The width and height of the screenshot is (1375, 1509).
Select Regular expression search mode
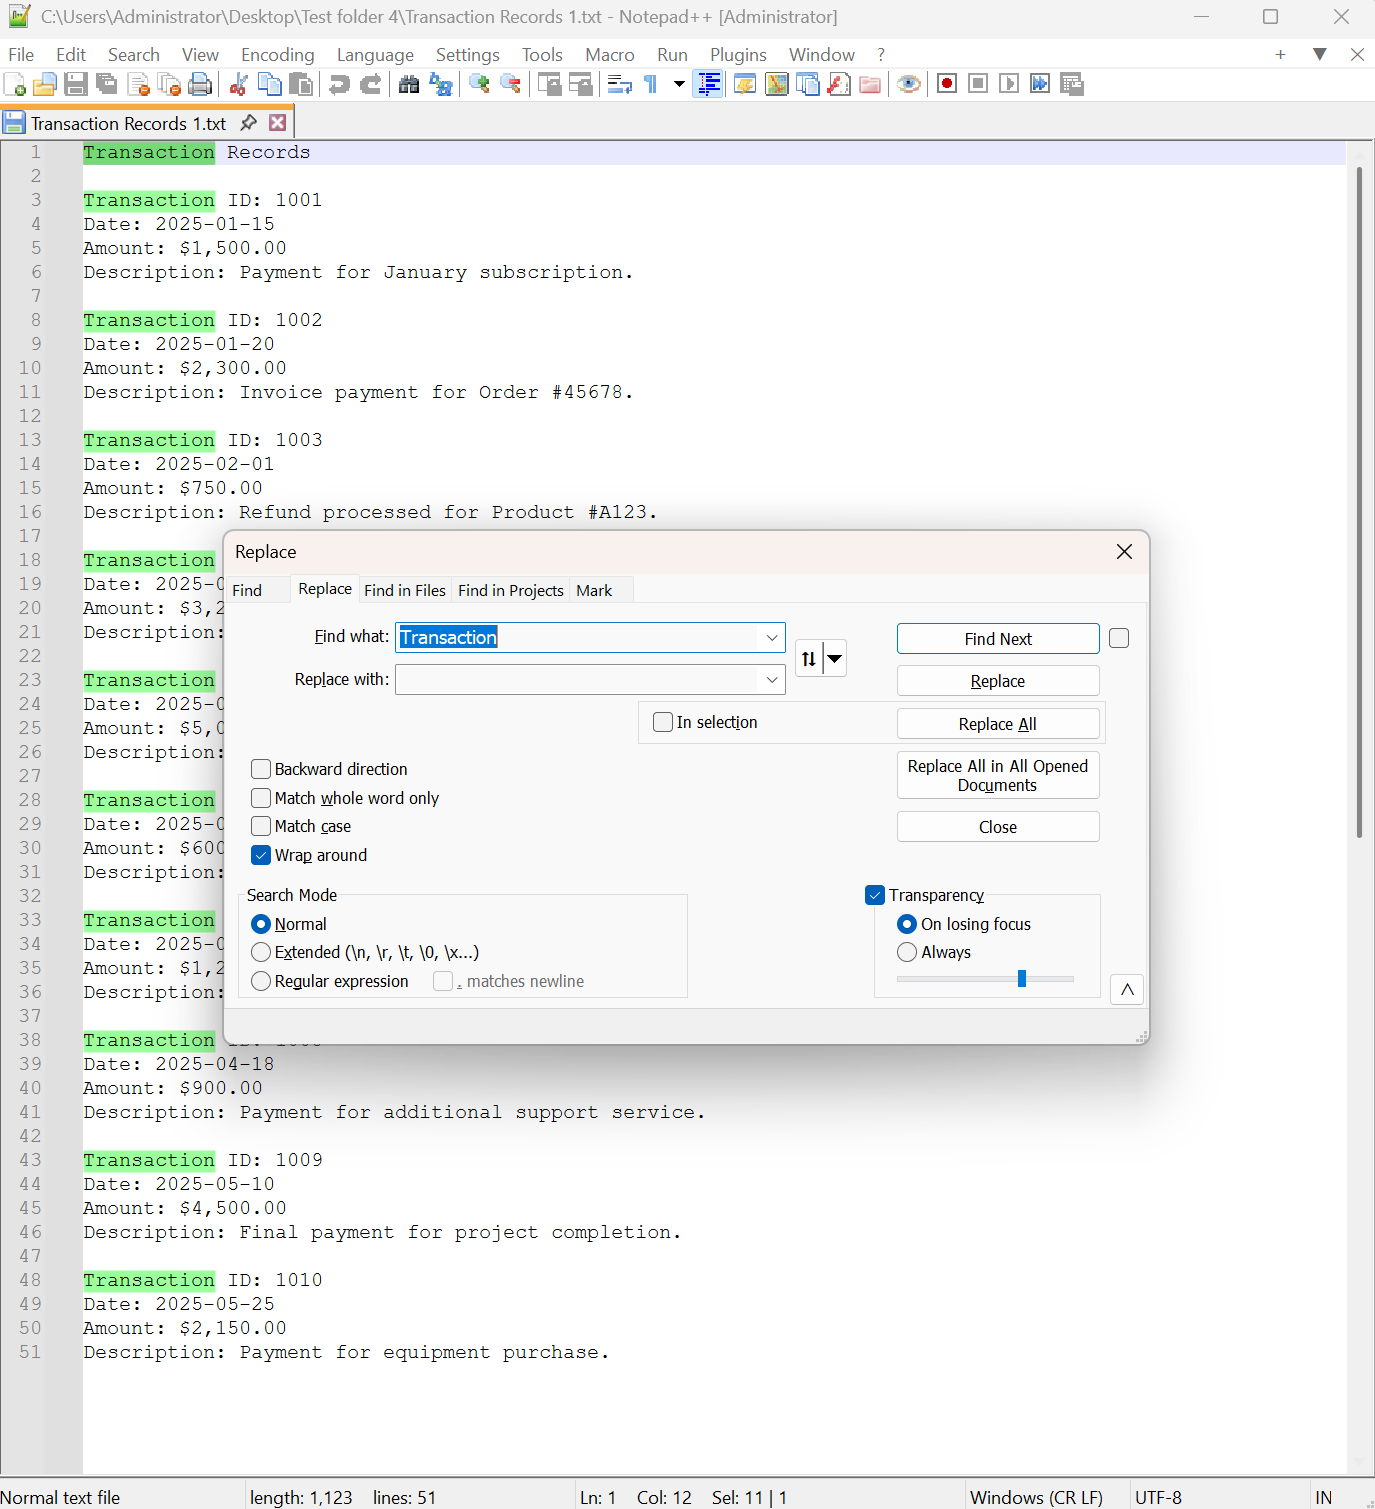[261, 981]
